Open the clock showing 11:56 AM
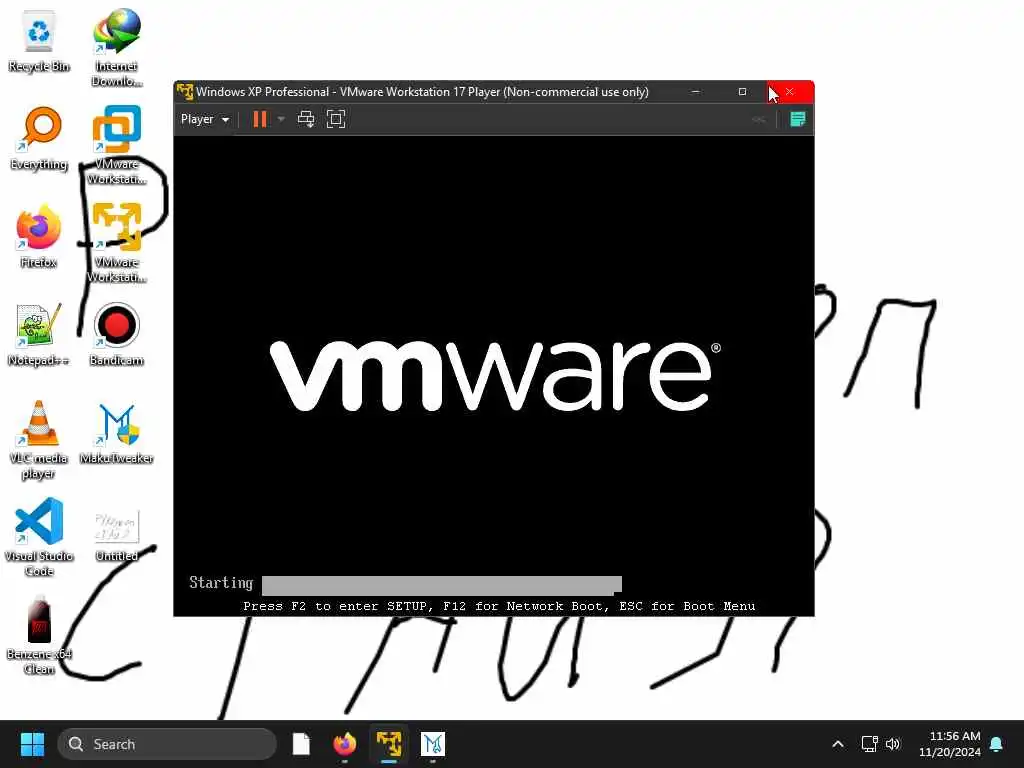1024x768 pixels. click(x=950, y=744)
